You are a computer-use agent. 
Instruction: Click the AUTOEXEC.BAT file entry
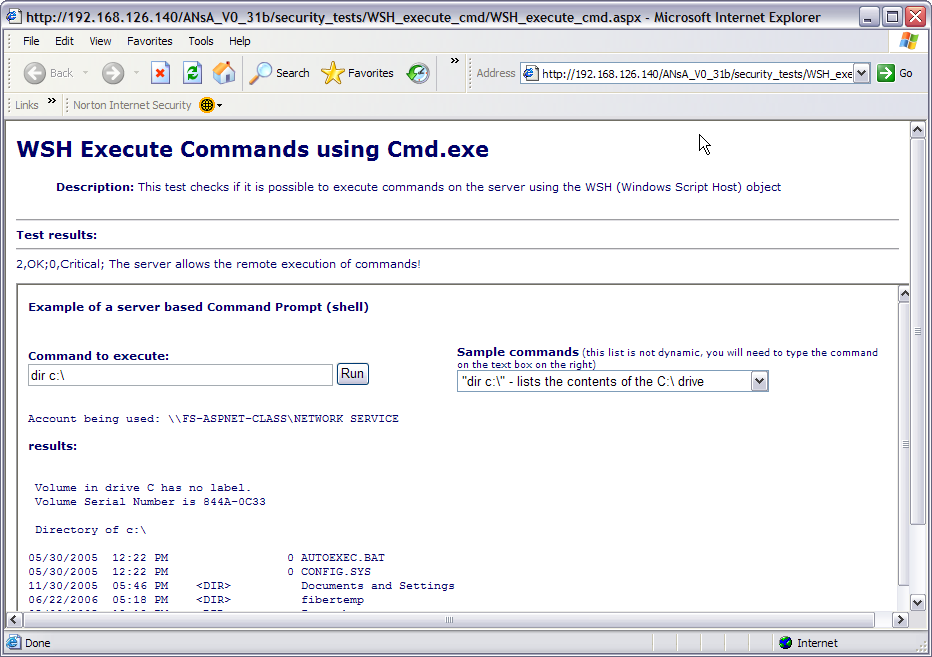[x=342, y=558]
